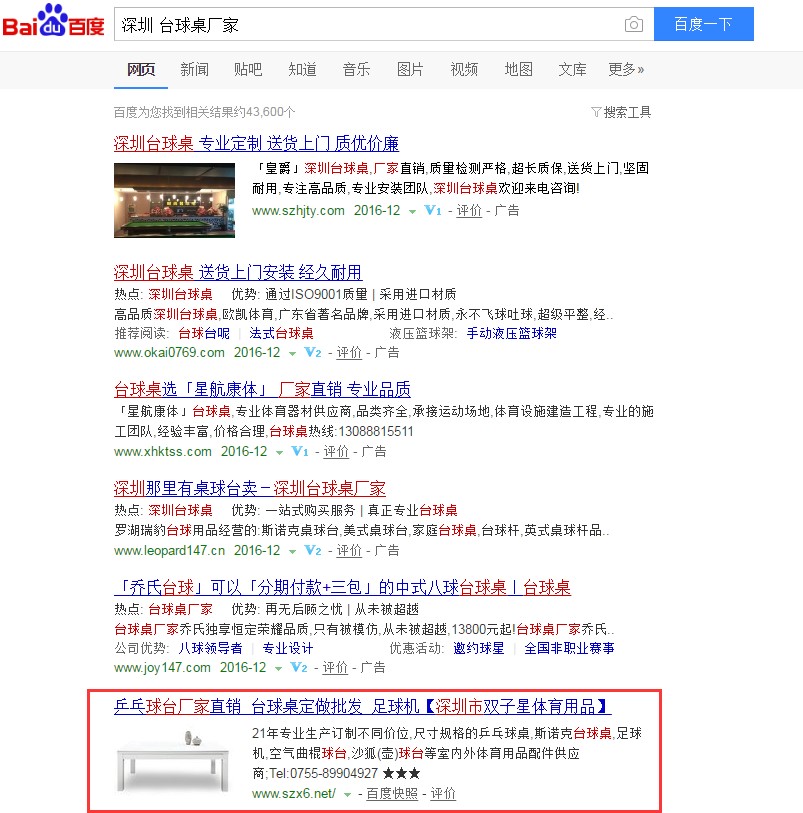The image size is (803, 813).
Task: Switch to the 音乐 tab
Action: tap(356, 69)
